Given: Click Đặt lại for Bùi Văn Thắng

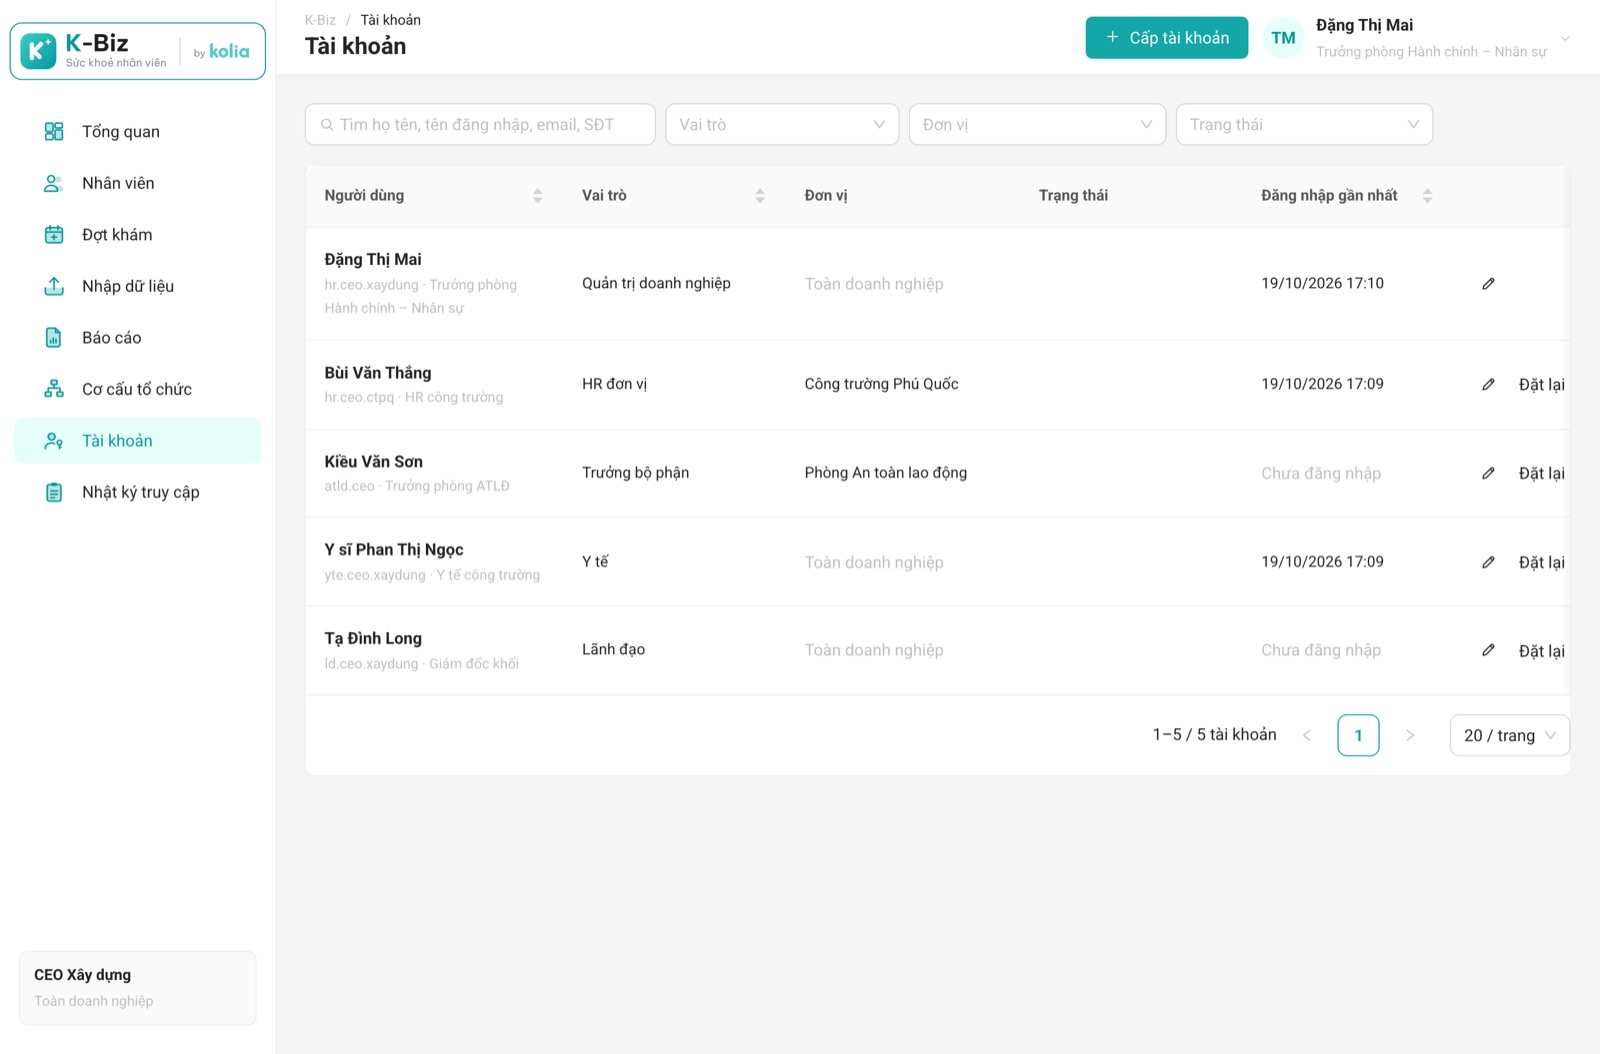Looking at the screenshot, I should (x=1541, y=384).
